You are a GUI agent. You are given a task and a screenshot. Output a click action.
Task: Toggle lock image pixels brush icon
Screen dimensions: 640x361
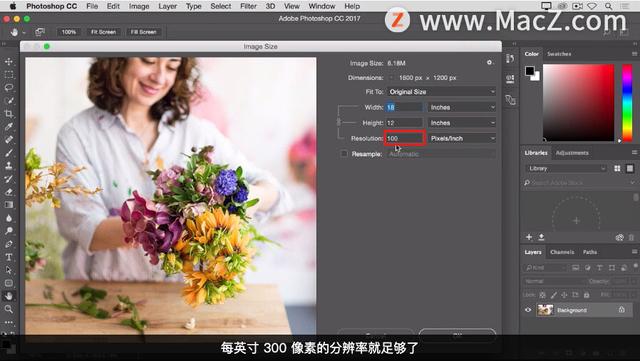click(553, 294)
